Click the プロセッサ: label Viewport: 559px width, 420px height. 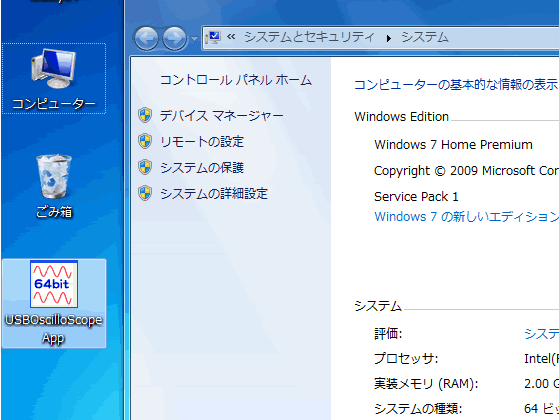pos(406,359)
